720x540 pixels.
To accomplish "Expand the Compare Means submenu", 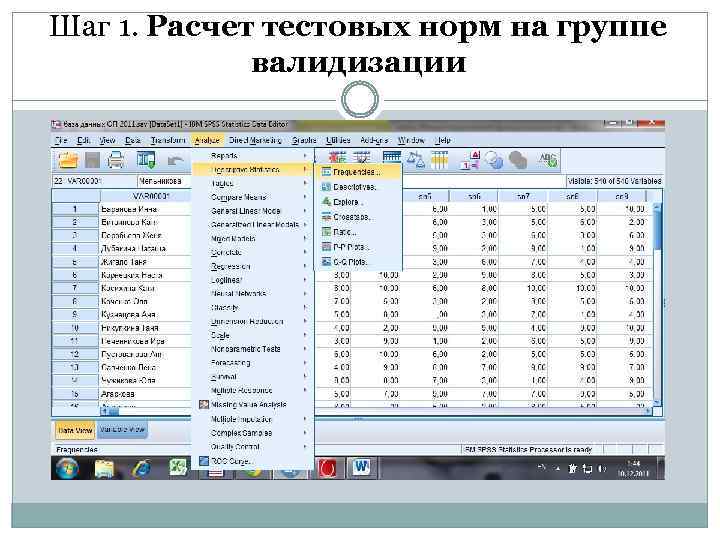I will [x=253, y=197].
